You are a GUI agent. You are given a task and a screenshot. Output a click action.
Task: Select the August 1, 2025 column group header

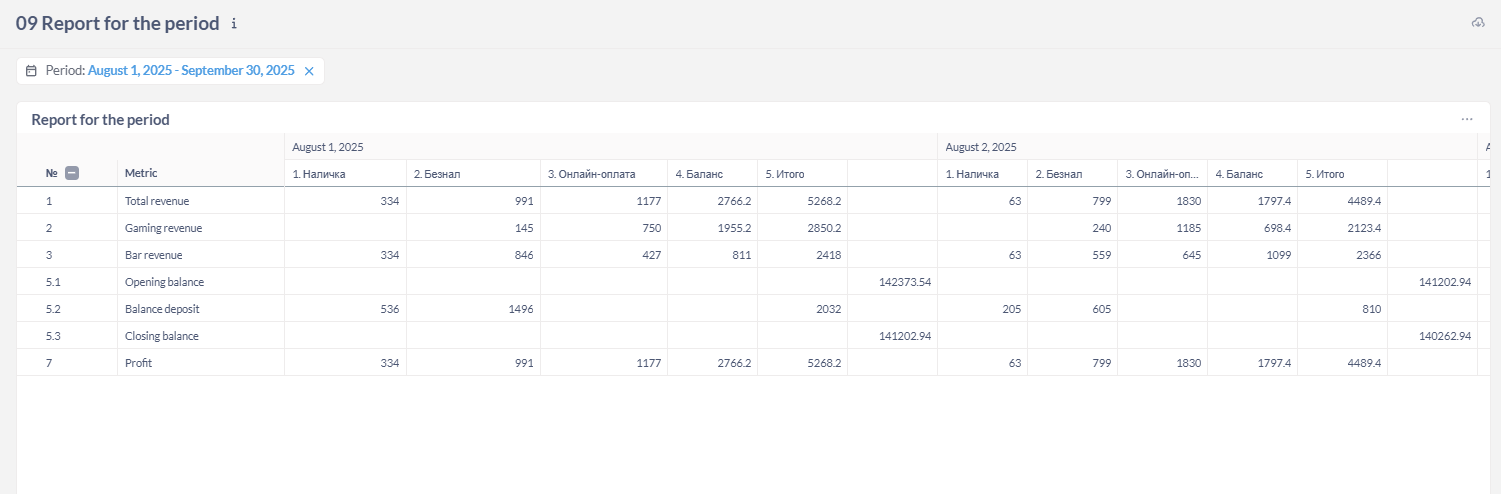(x=328, y=147)
